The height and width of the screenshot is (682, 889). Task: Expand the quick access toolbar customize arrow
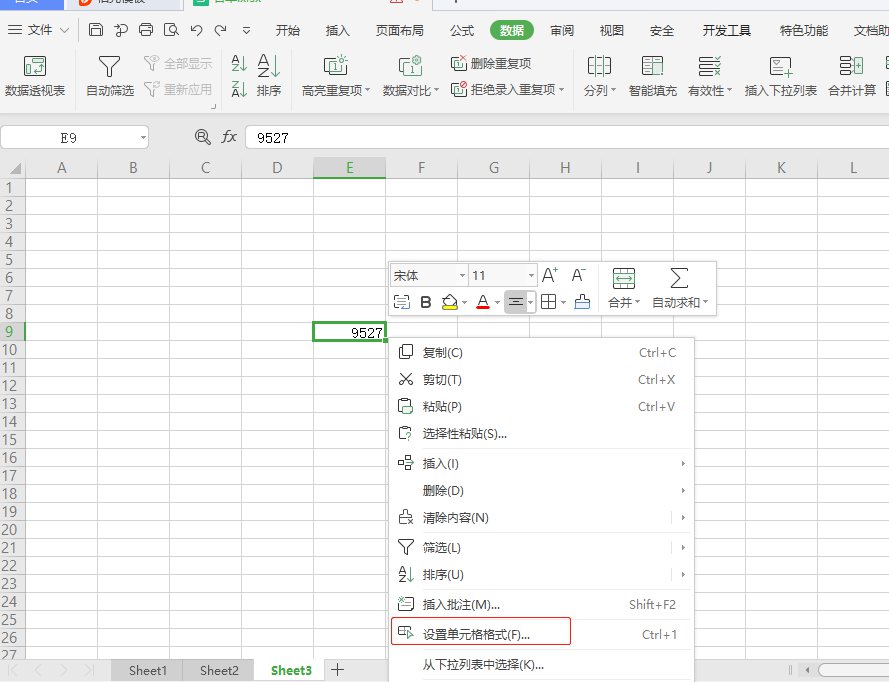(246, 31)
